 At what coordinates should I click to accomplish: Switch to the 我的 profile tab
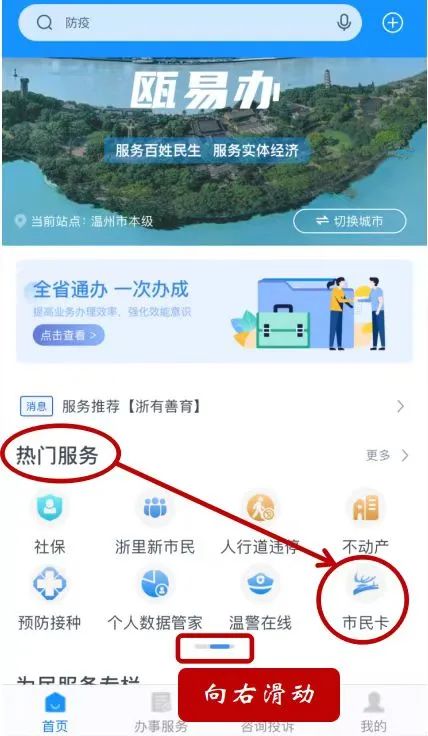point(374,712)
